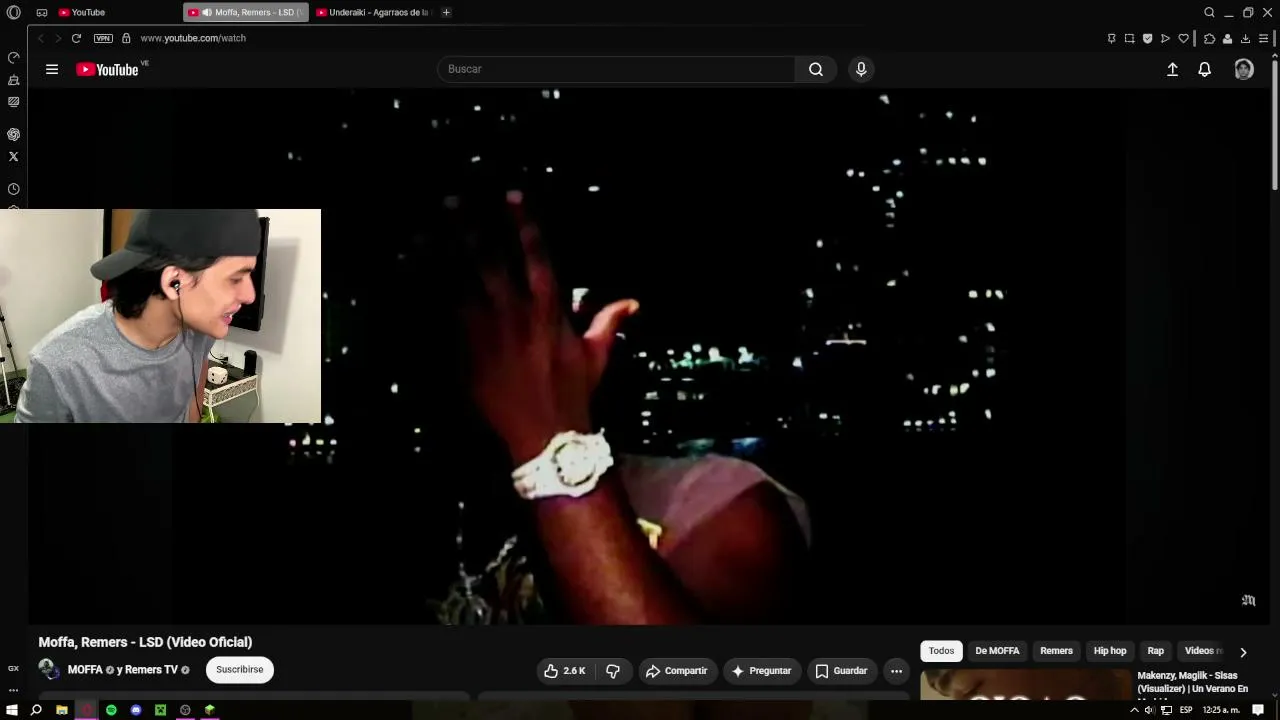Open the send arrow in Opera toolbar
1280x720 pixels.
pos(1165,38)
